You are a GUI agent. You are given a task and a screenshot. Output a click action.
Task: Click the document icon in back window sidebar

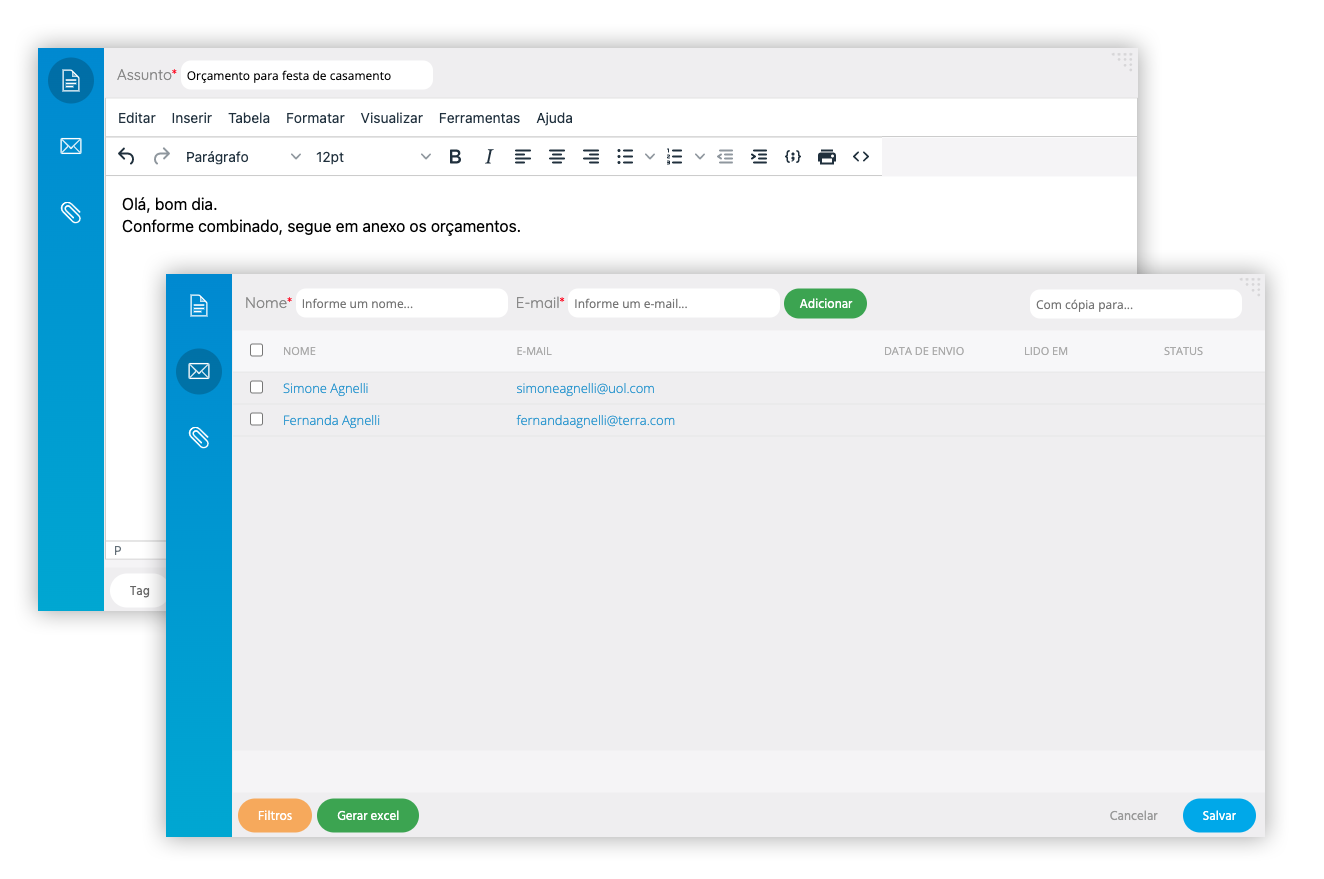pos(71,80)
